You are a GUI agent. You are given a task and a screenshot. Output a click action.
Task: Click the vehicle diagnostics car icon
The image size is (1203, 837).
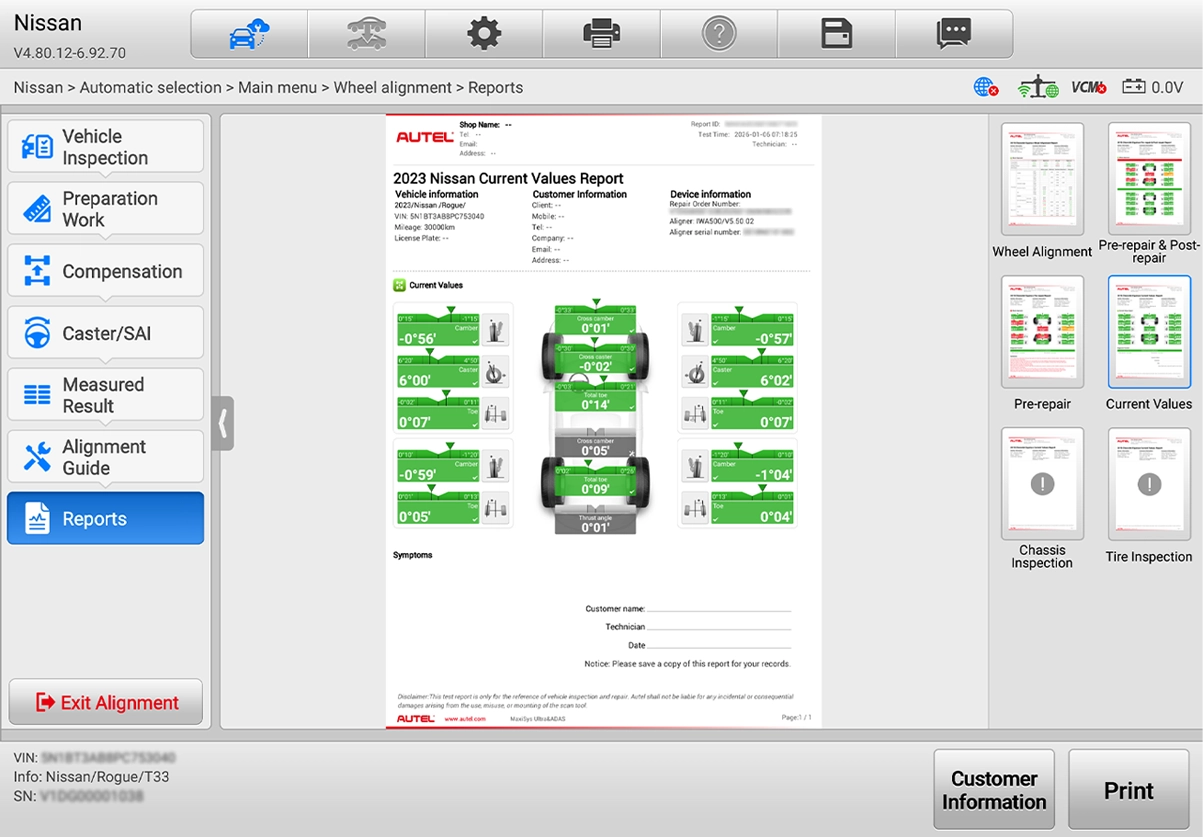coord(248,35)
